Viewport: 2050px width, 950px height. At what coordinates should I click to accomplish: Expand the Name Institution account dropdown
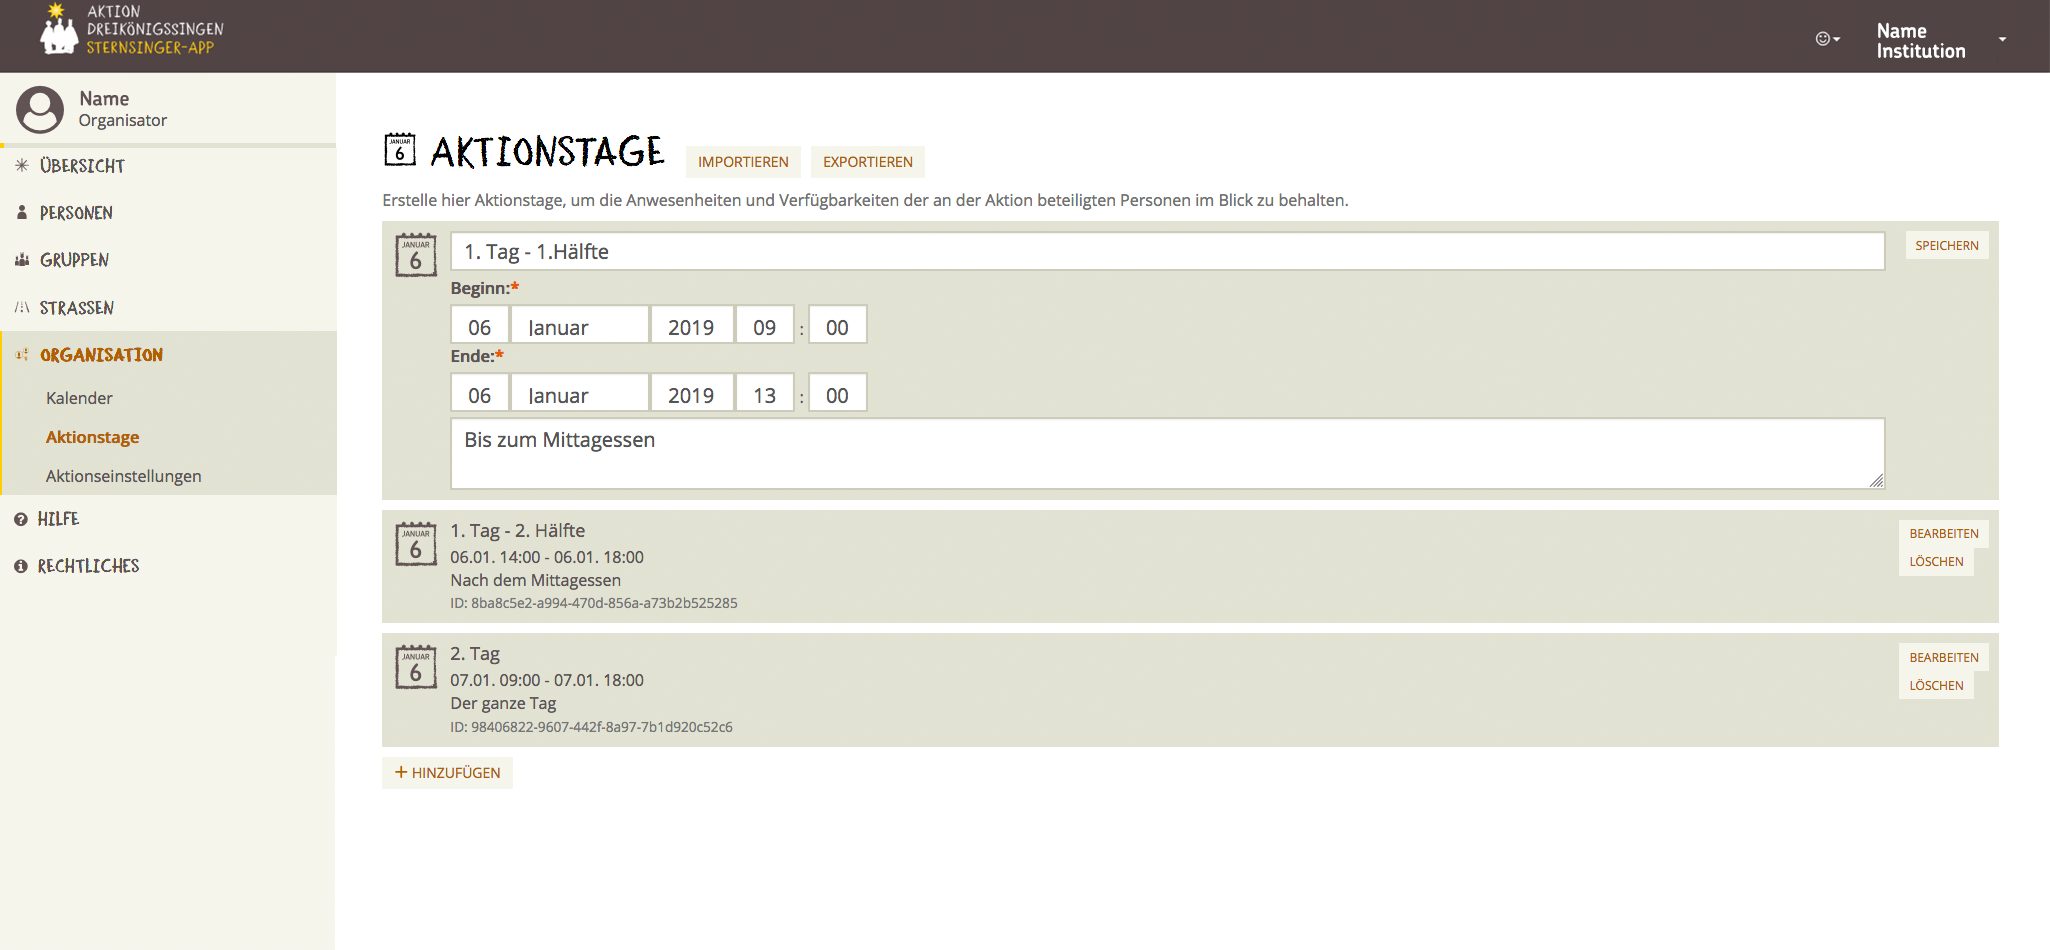pyautogui.click(x=1940, y=40)
